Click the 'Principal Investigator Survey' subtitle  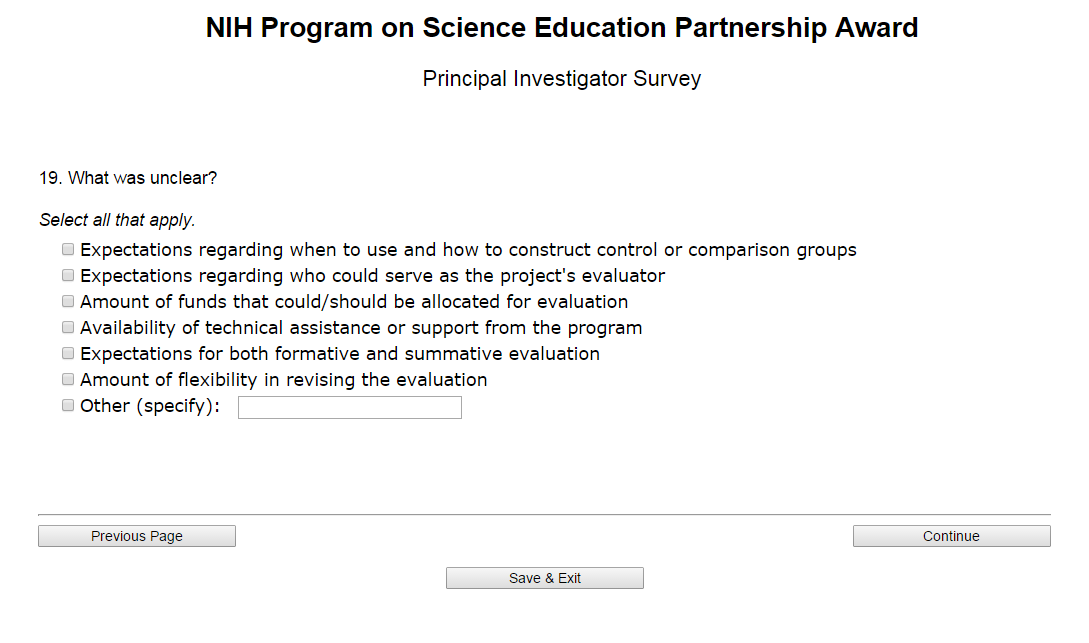click(561, 78)
